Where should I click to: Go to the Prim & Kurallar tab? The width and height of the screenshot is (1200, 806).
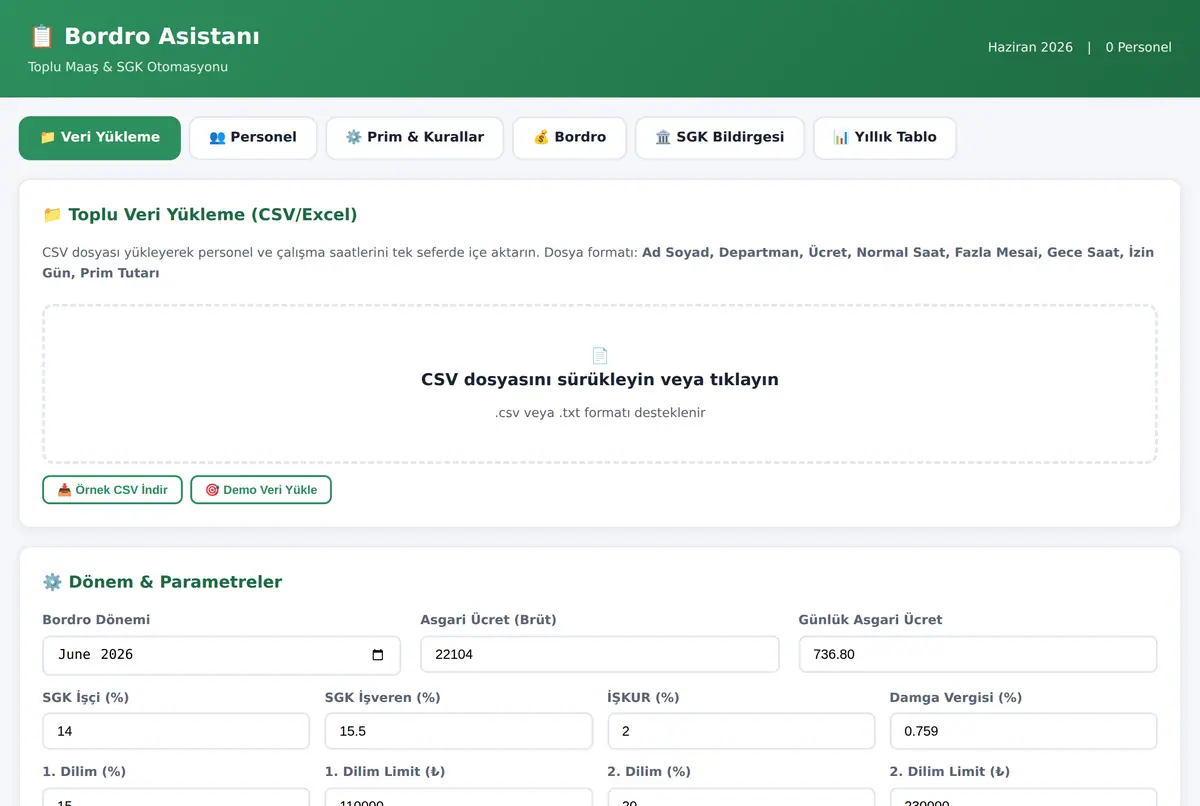415,138
